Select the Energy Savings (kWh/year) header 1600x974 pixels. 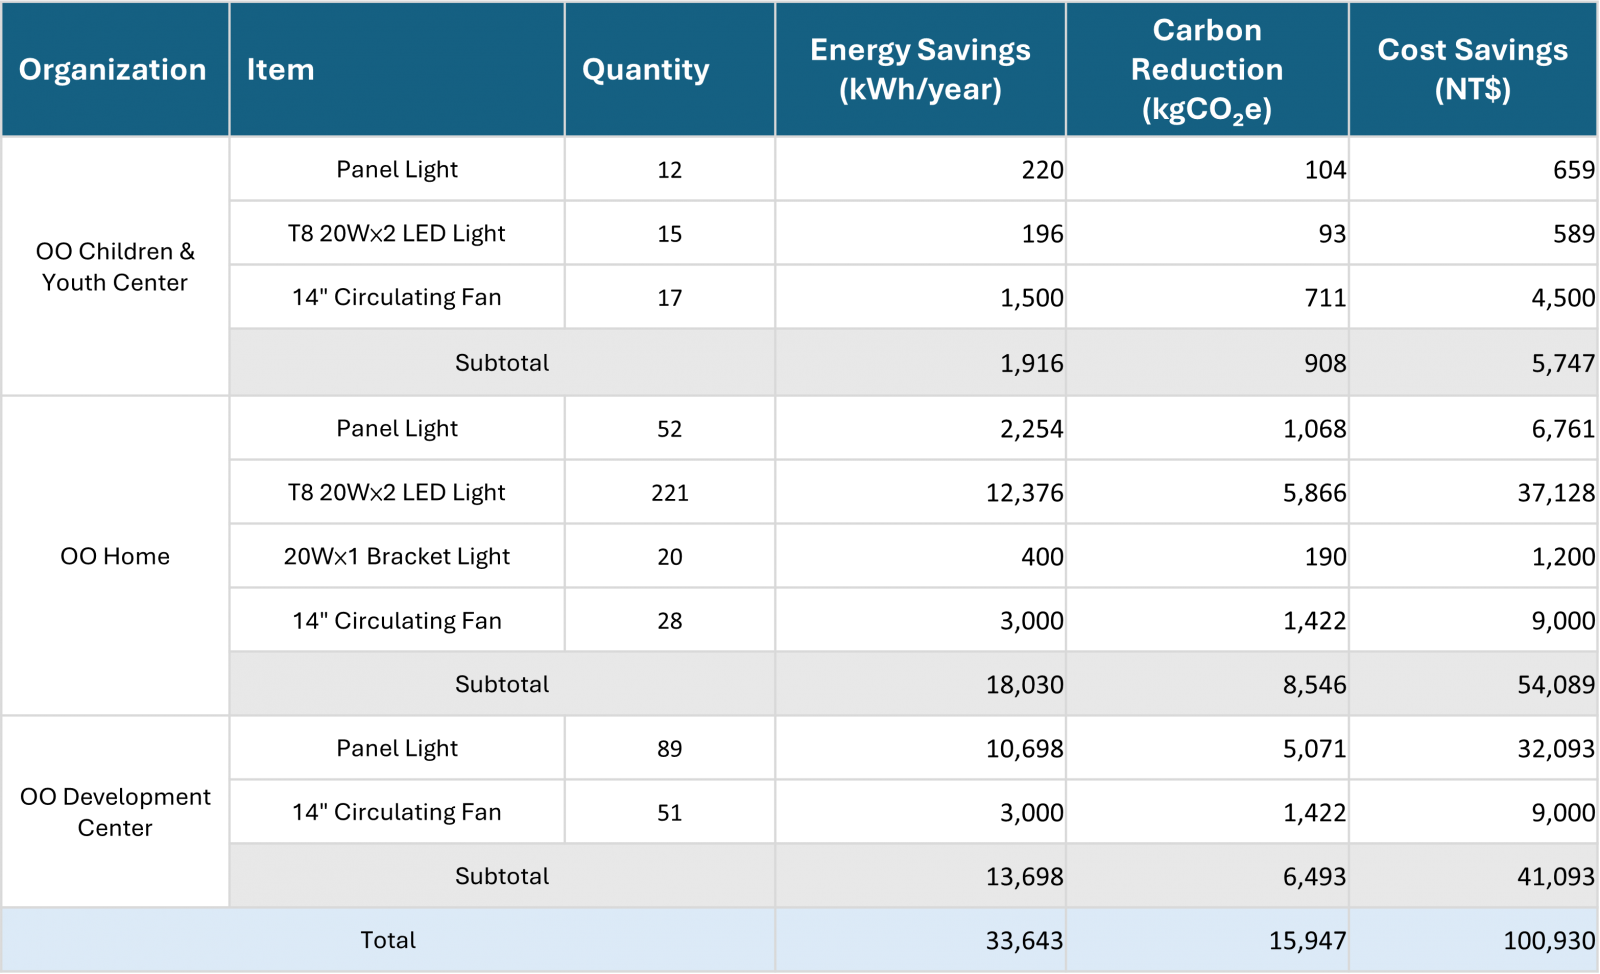919,69
